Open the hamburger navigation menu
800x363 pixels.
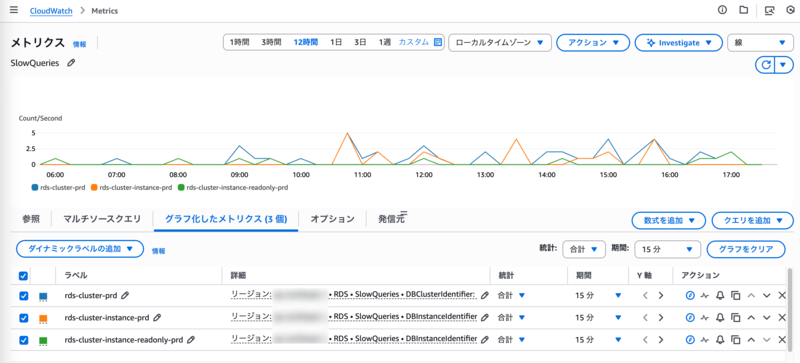click(x=14, y=10)
